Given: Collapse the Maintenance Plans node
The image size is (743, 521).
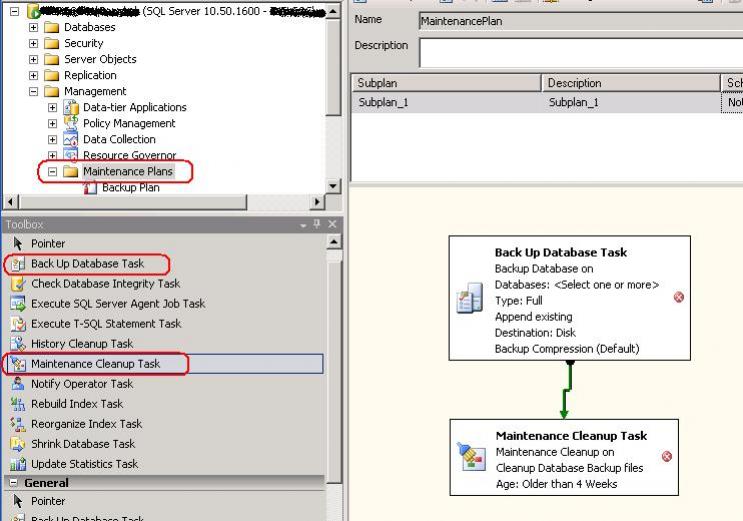Looking at the screenshot, I should 53,172.
